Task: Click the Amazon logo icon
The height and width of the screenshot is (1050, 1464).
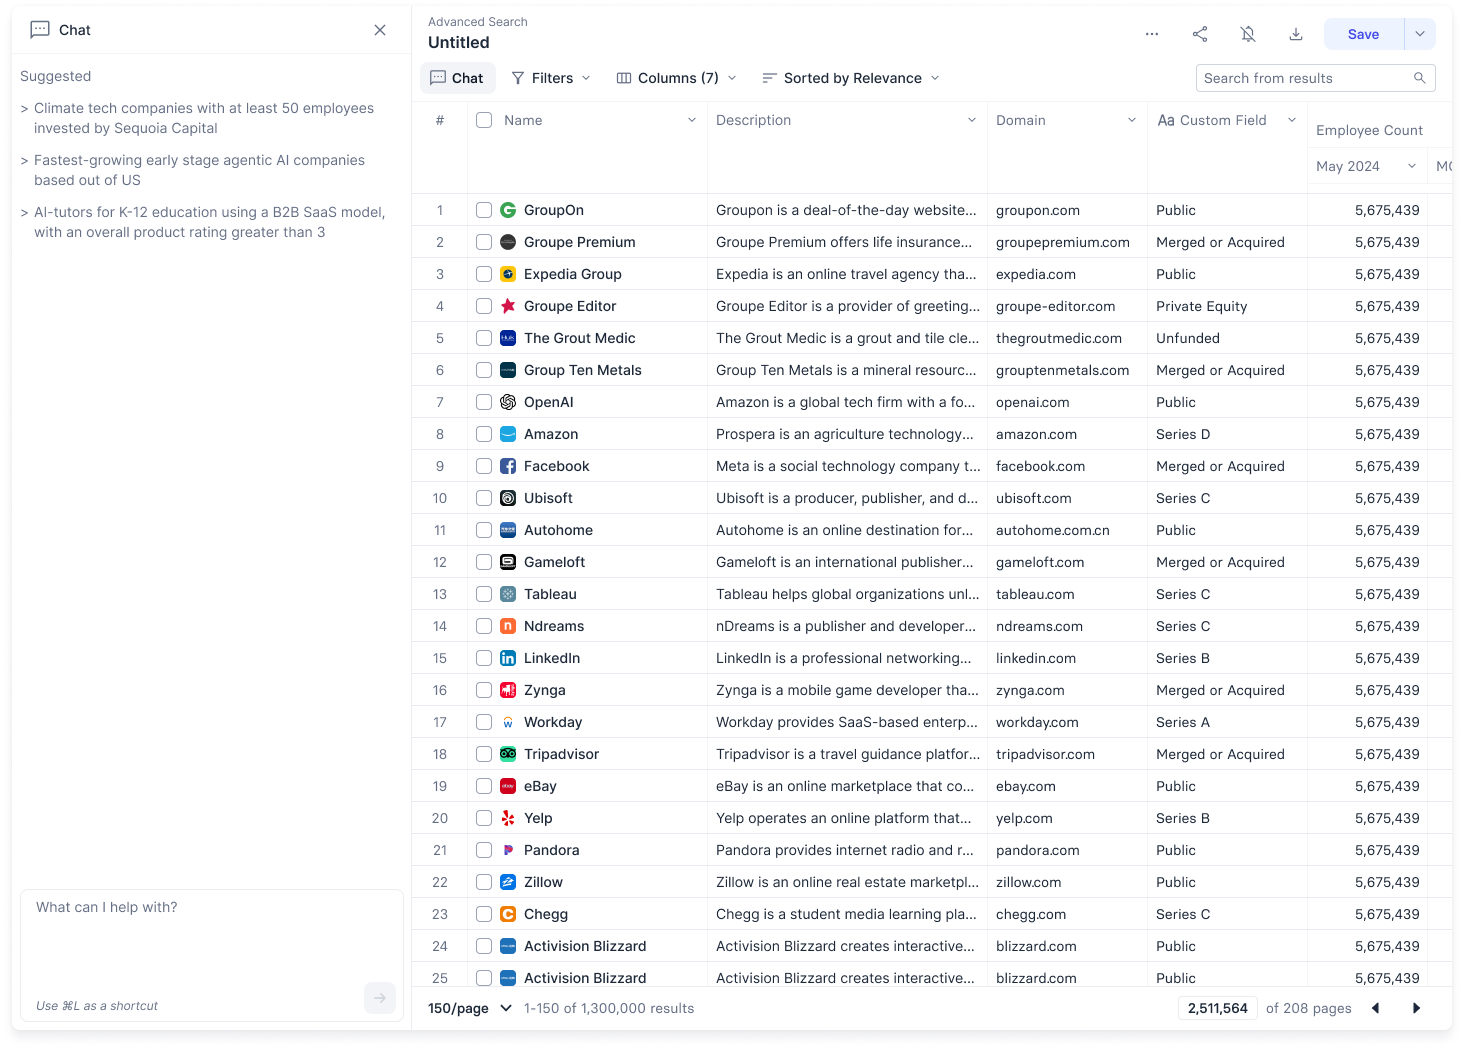Action: pos(508,434)
